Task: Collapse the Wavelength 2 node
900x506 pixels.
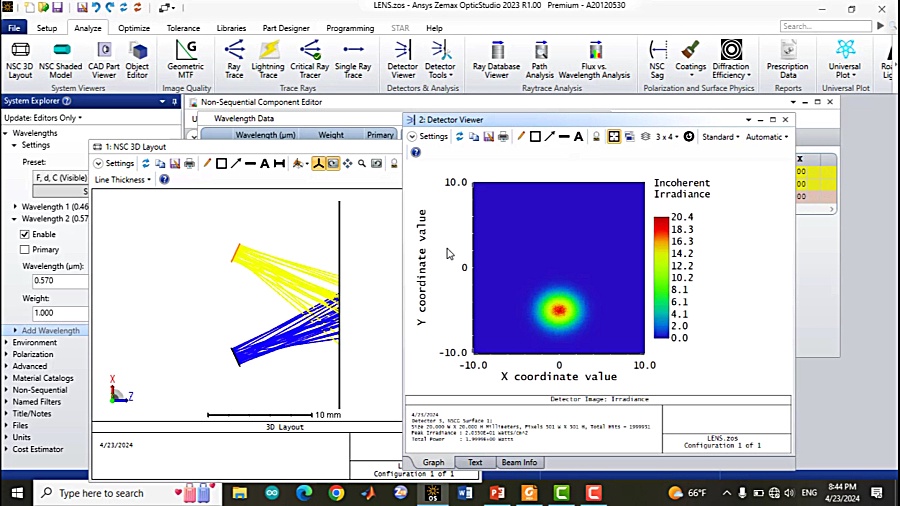Action: (15, 219)
